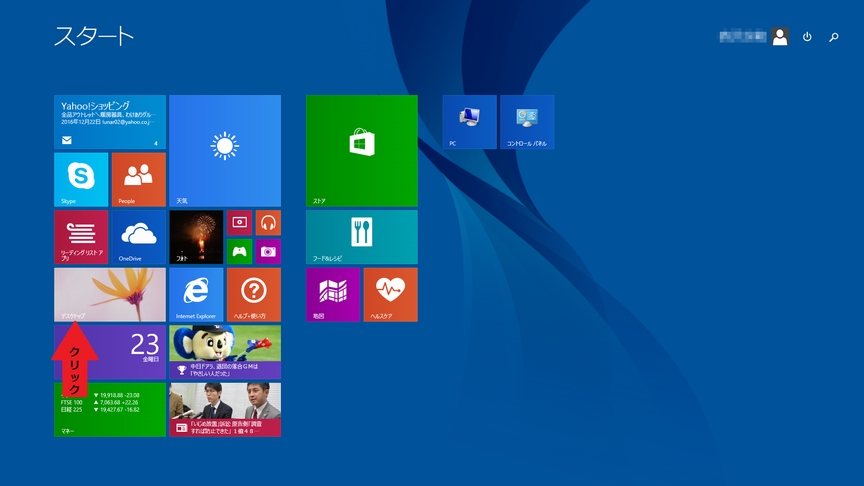Open the Help + Tips question mark tile
The image size is (864, 486).
coord(253,294)
